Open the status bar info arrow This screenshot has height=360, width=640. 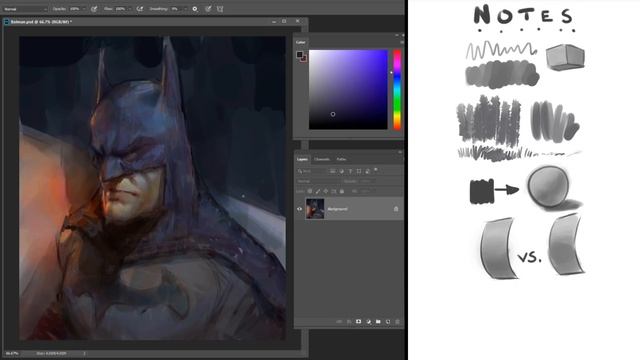pos(84,353)
